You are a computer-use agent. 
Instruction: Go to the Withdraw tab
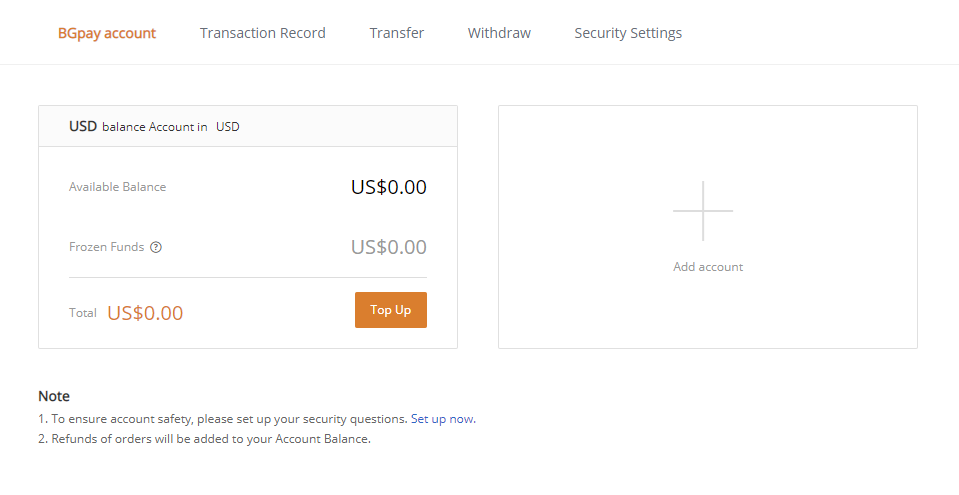point(499,33)
